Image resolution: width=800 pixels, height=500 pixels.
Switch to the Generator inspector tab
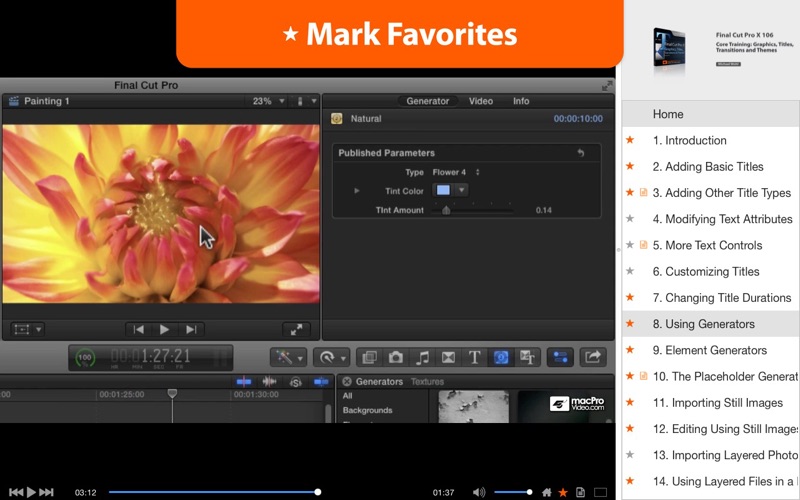[428, 101]
